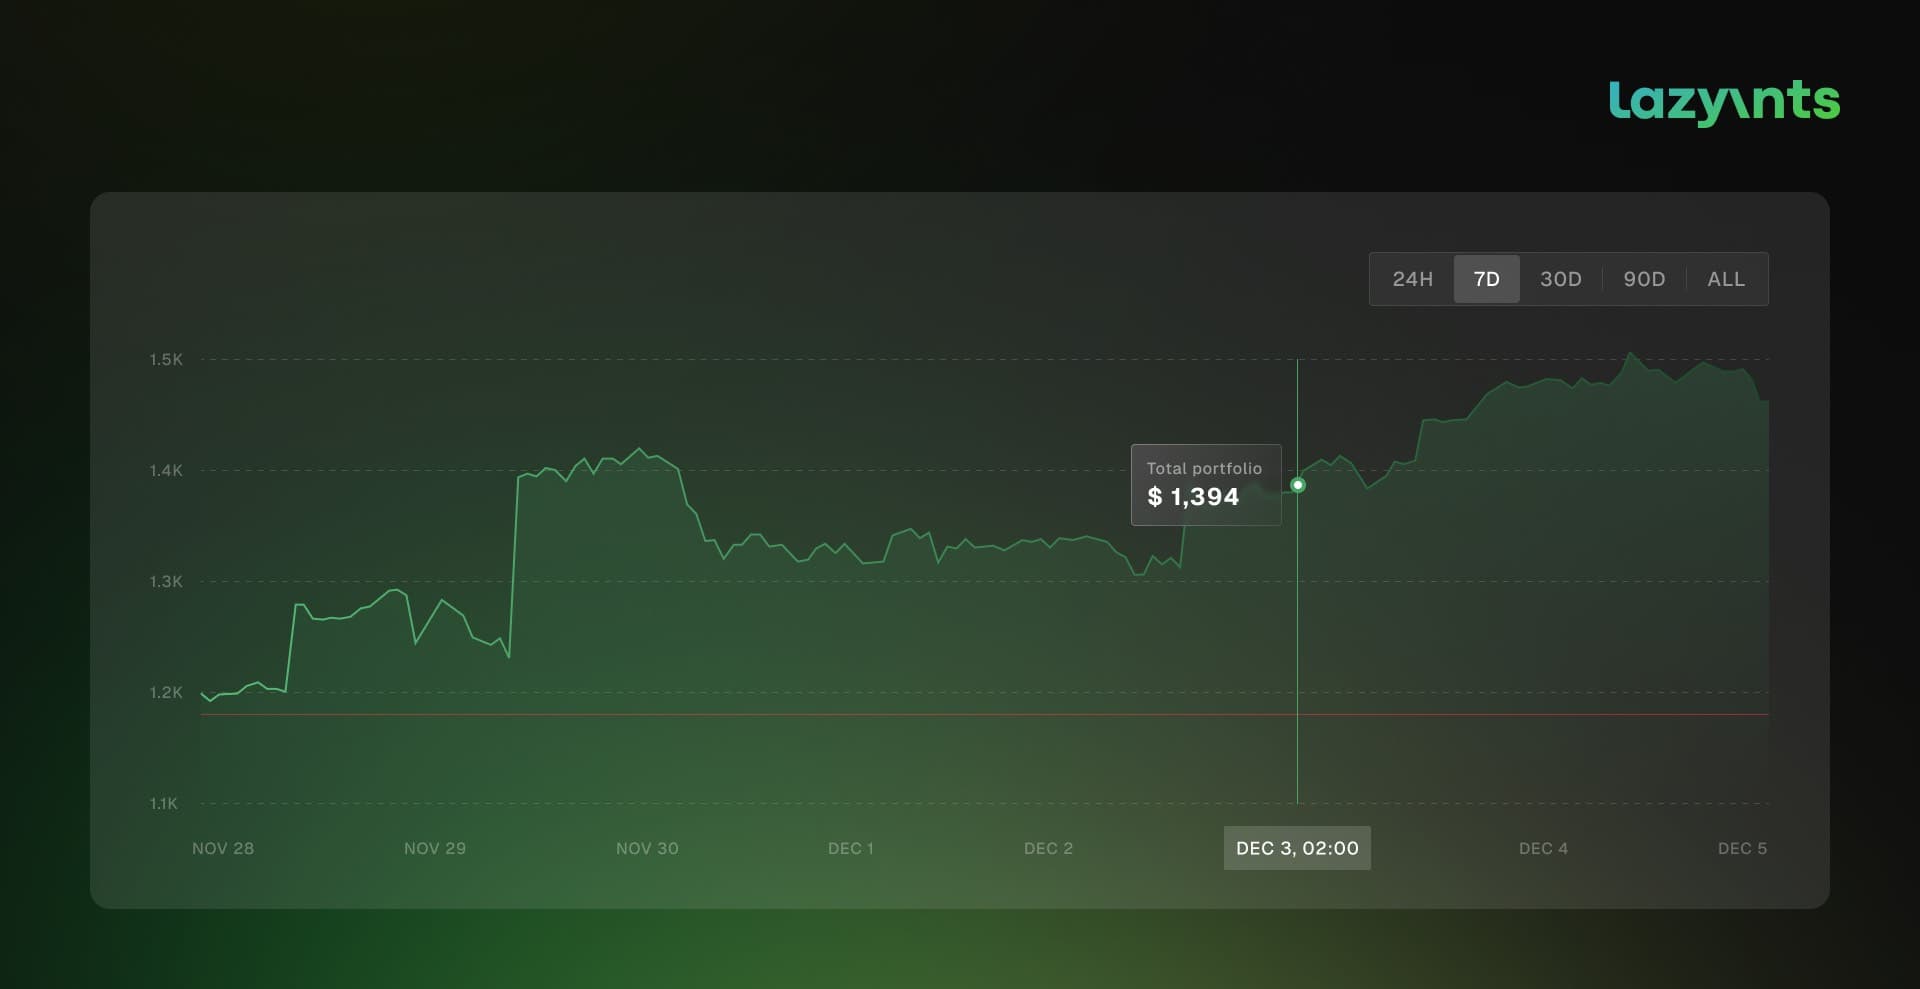The image size is (1920, 989).
Task: Click the Total portfolio $1,394 tooltip
Action: click(x=1205, y=485)
